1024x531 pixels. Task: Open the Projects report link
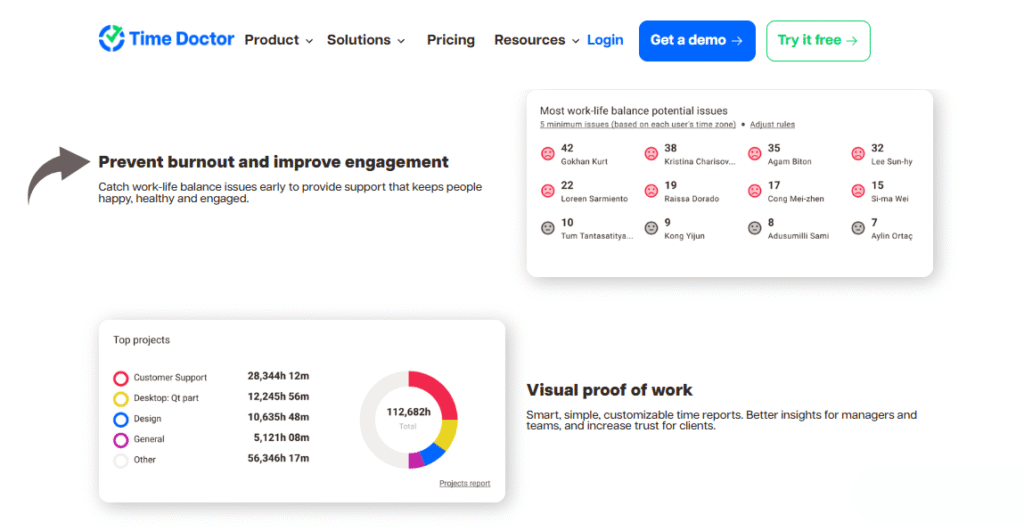coord(464,483)
